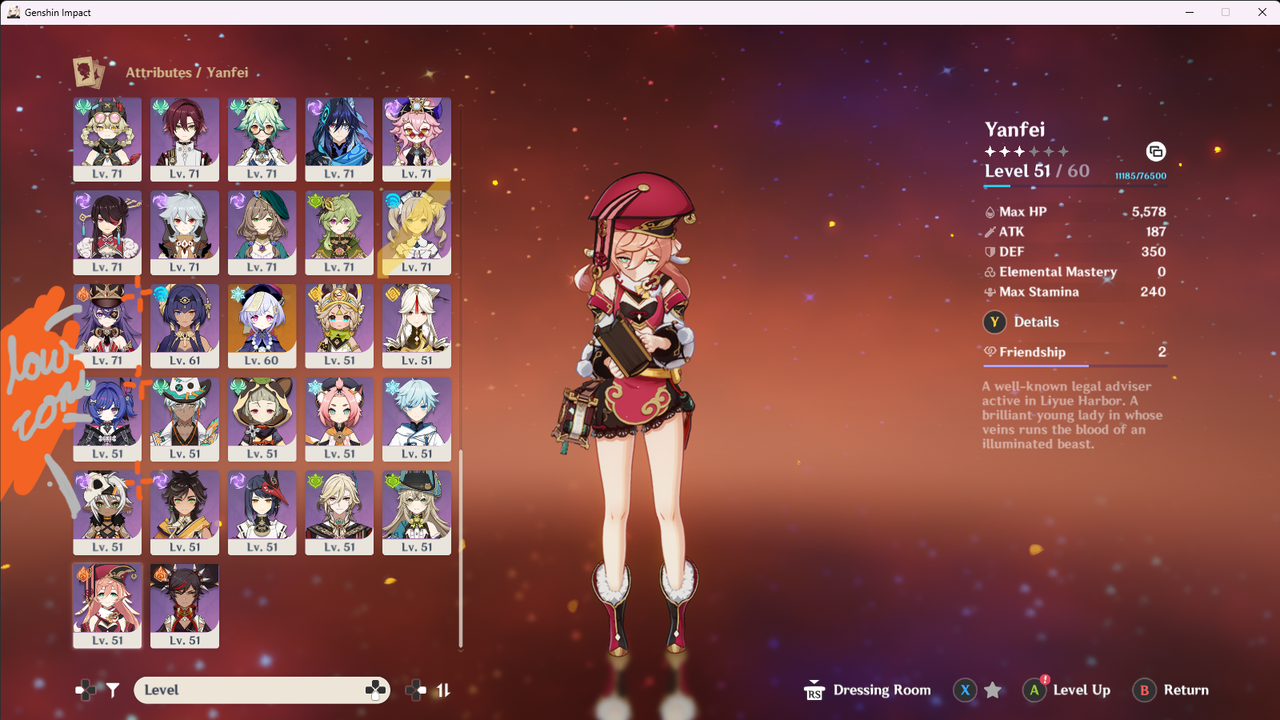Select Kaveh's portrait with blonde hair
The height and width of the screenshot is (720, 1280).
339,512
